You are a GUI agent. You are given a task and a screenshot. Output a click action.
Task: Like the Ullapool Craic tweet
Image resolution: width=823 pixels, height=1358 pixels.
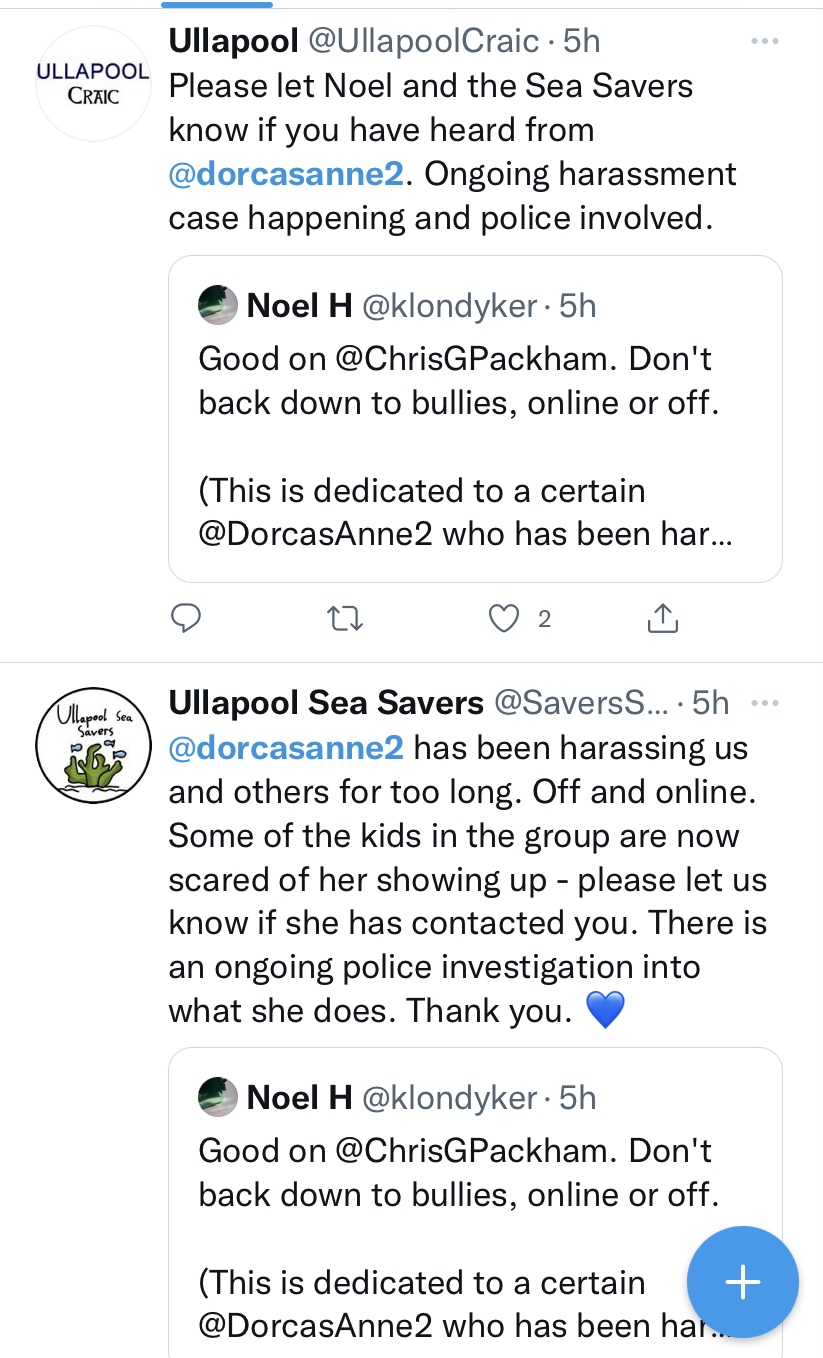pyautogui.click(x=504, y=620)
